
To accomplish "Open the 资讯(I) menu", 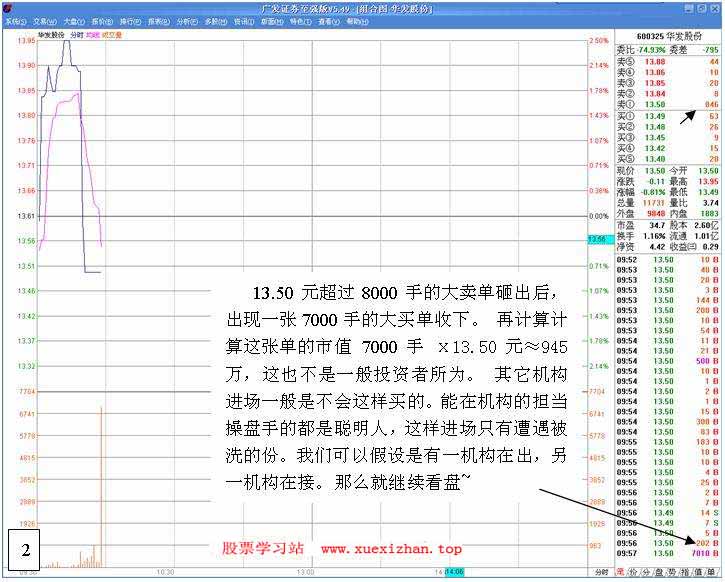I will point(244,21).
